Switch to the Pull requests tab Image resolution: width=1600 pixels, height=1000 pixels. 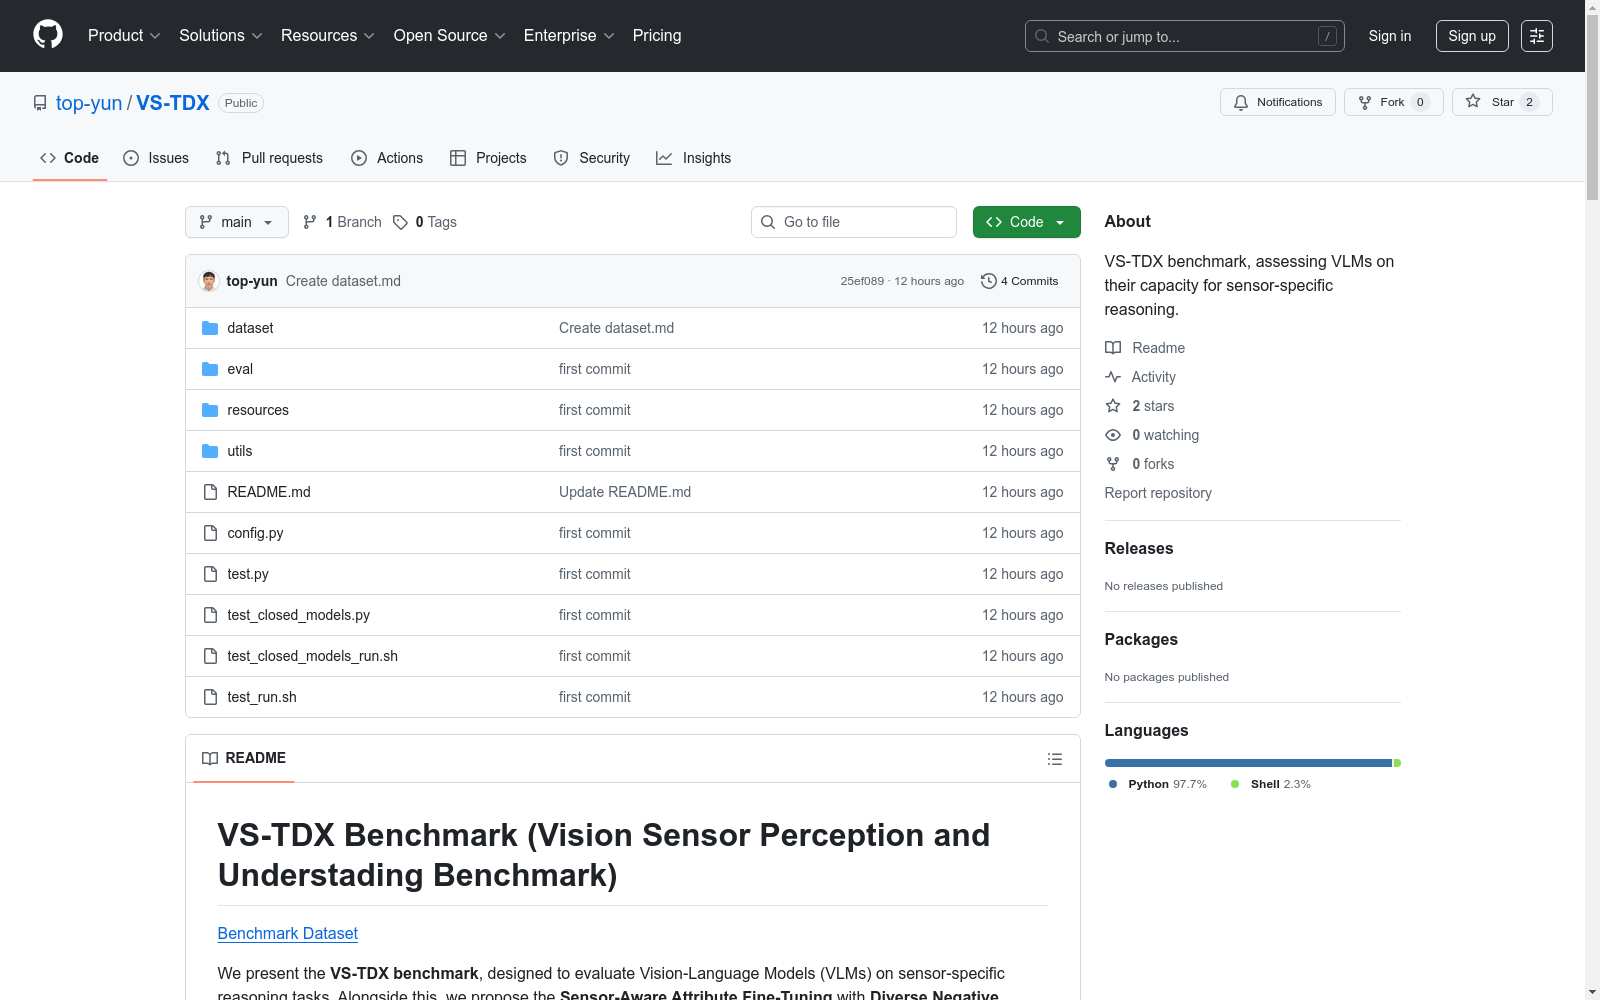click(269, 158)
